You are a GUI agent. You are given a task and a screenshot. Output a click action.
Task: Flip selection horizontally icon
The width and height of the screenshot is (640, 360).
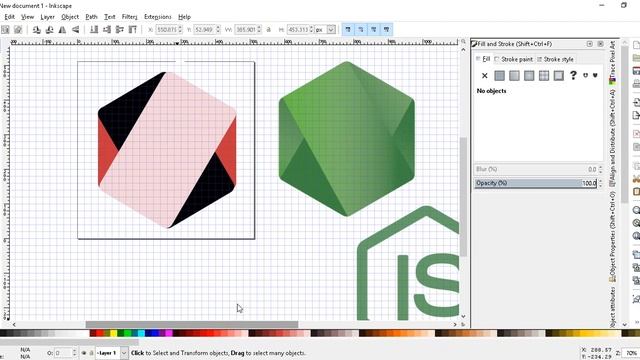click(62, 29)
